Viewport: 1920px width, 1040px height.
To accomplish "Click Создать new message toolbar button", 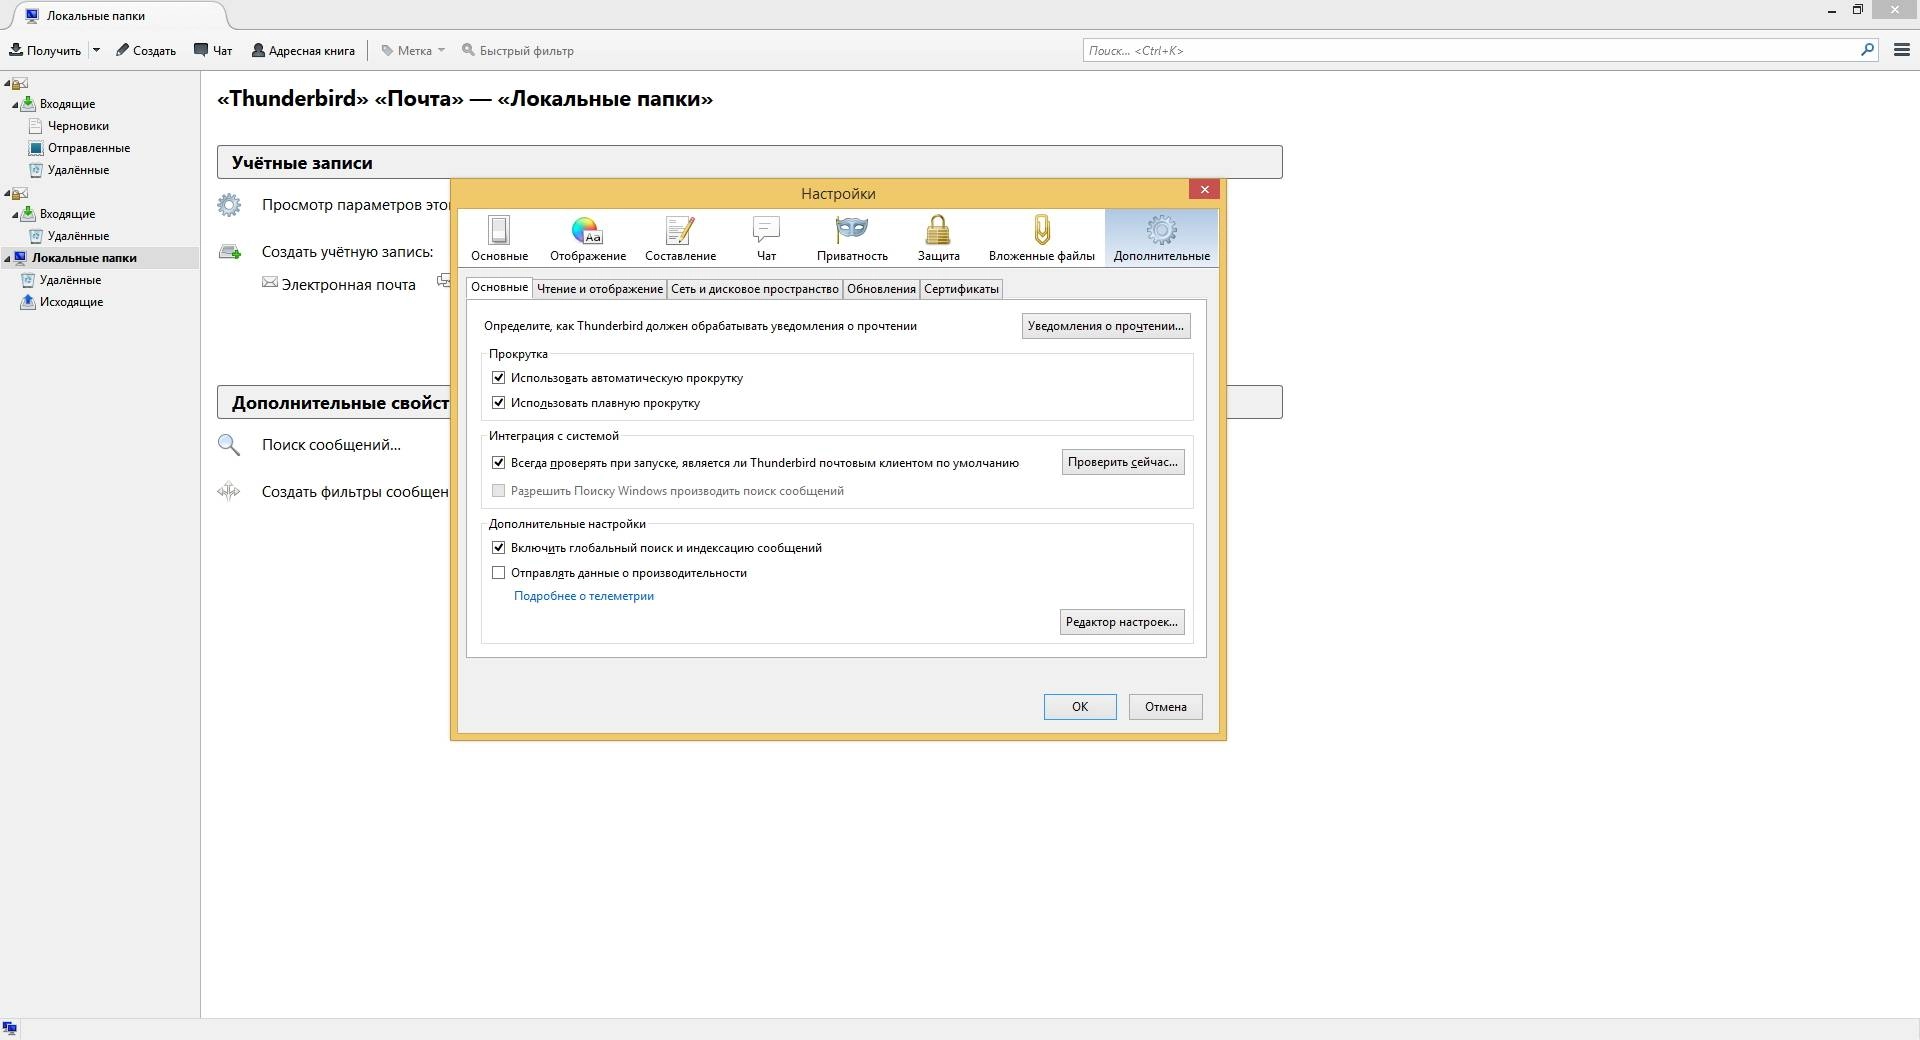I will coord(146,50).
